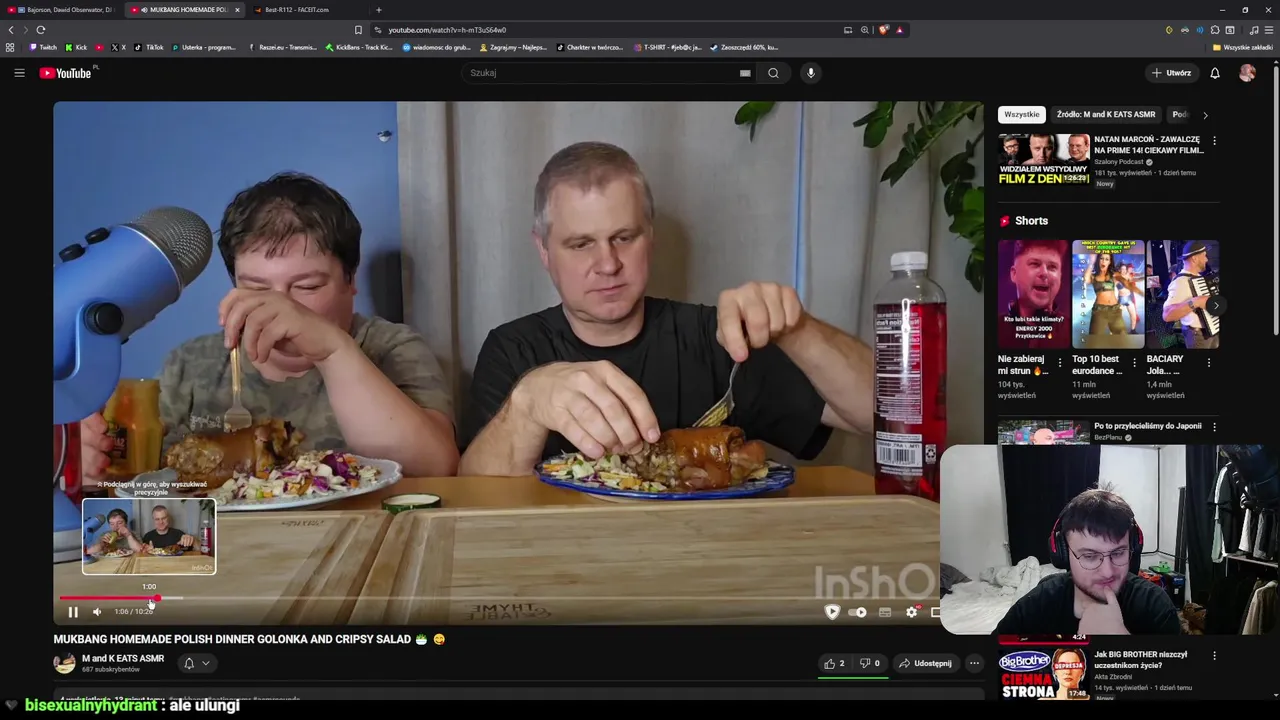Open the BACIARY Jola short
Screen dimensions: 1280x720
pyautogui.click(x=1182, y=294)
